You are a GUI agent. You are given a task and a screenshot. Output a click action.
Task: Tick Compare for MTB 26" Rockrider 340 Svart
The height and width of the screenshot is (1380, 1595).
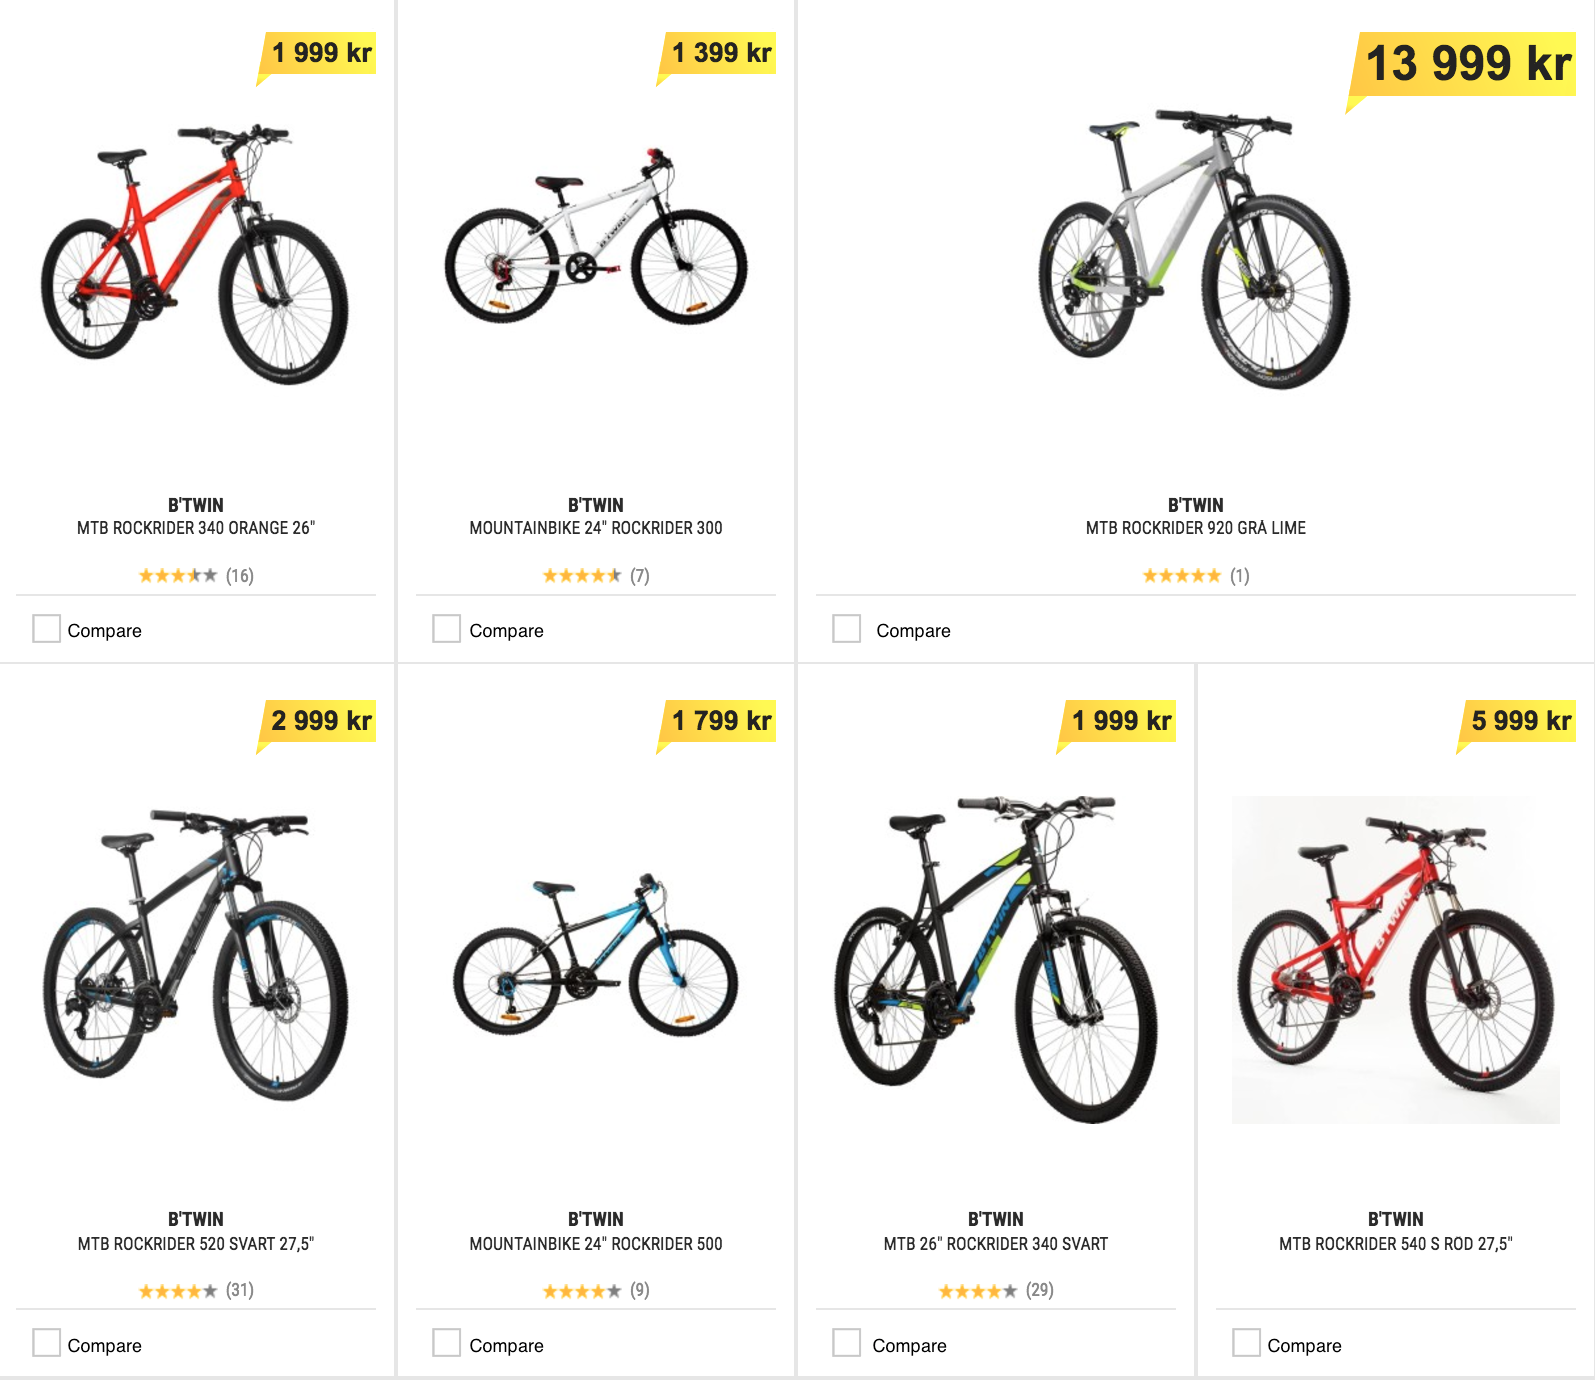pos(846,1343)
